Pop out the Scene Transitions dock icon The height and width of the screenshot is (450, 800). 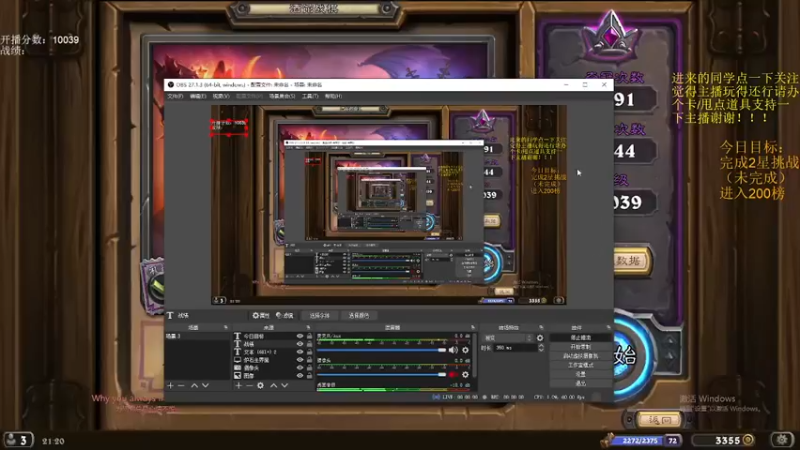541,328
